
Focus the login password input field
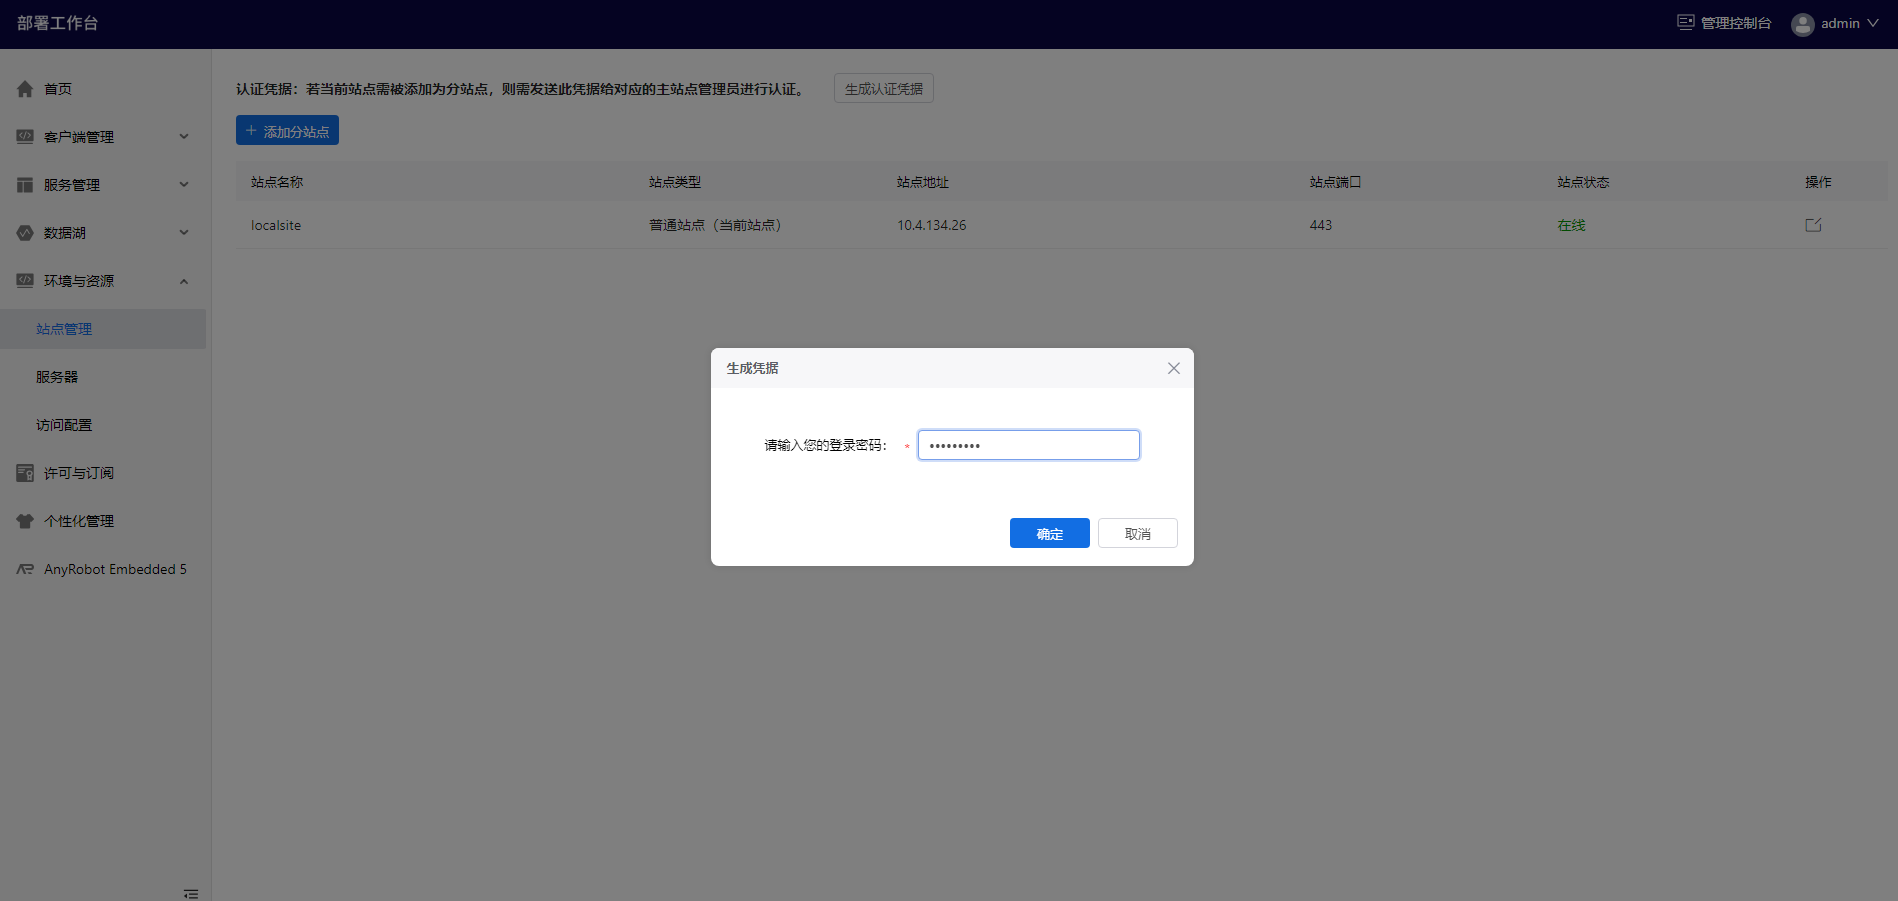pyautogui.click(x=1028, y=445)
